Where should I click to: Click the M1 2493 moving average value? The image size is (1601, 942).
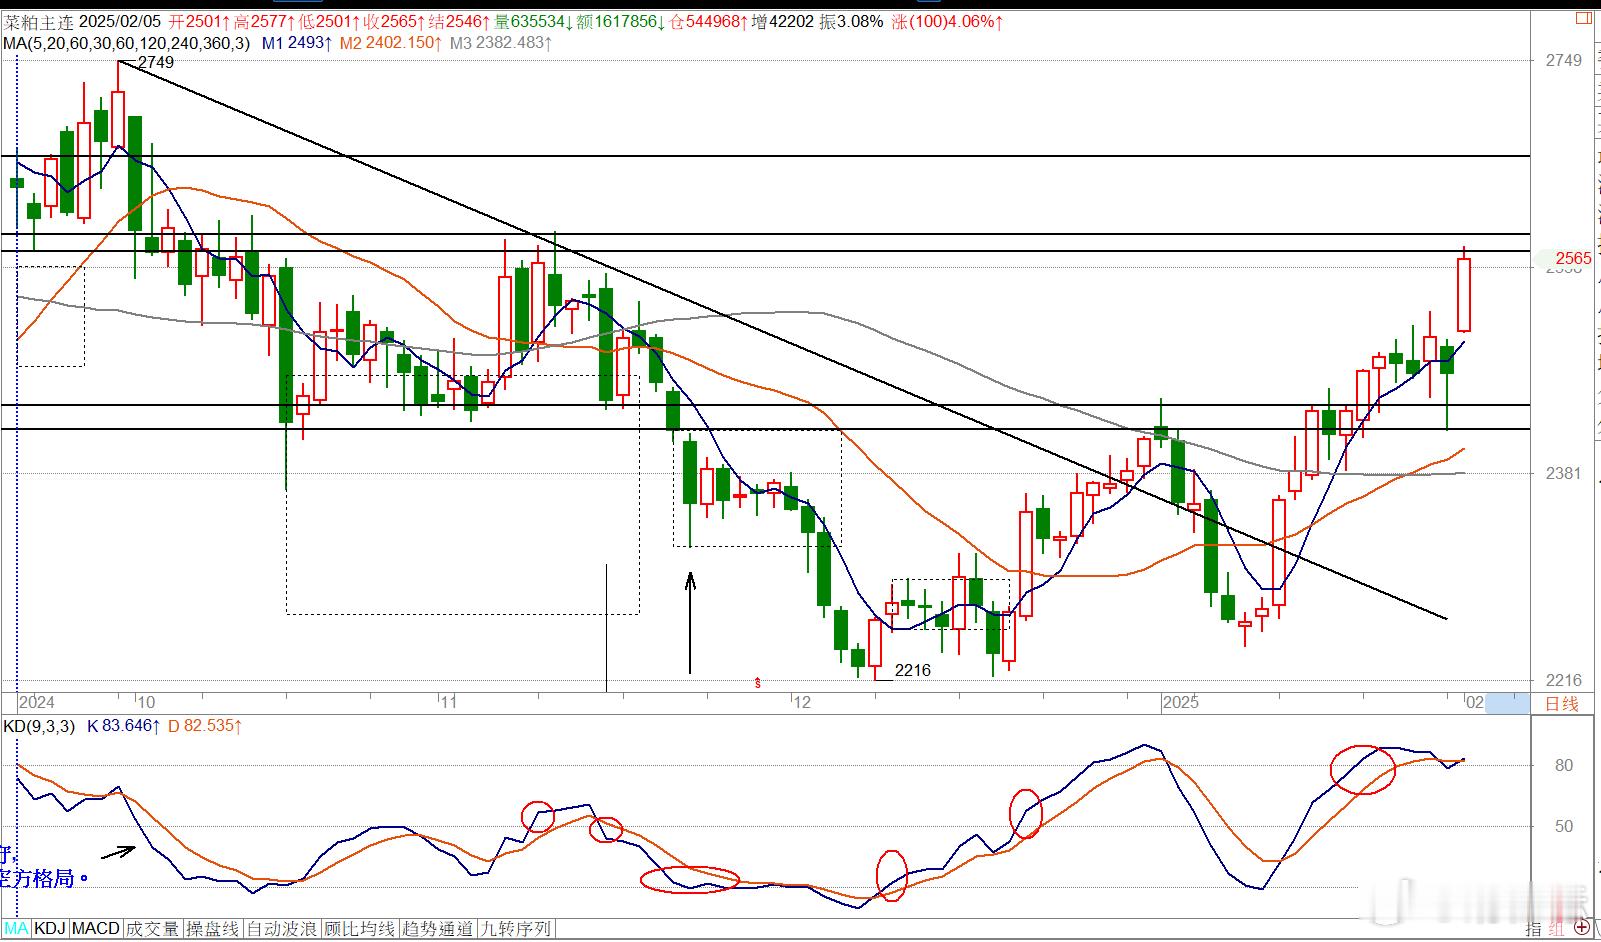pos(296,43)
